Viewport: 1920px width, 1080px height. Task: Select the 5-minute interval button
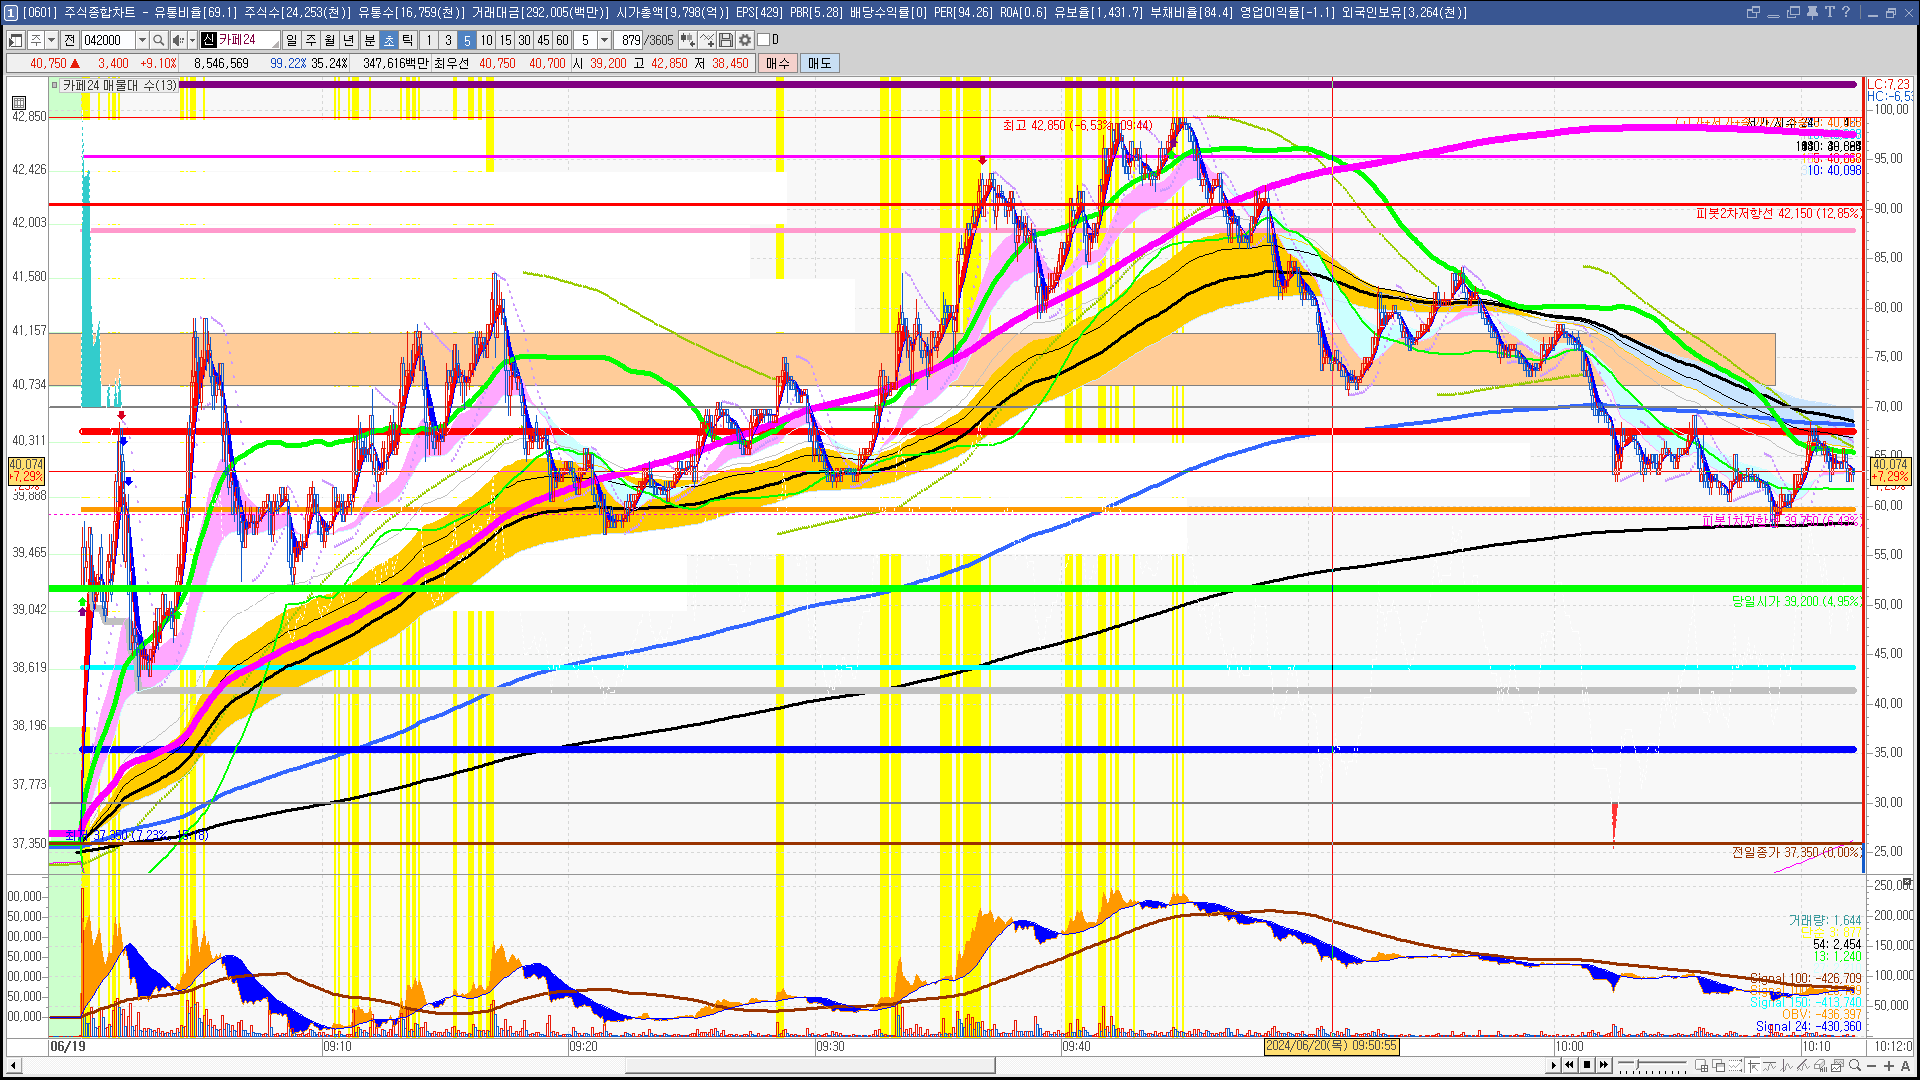click(467, 40)
